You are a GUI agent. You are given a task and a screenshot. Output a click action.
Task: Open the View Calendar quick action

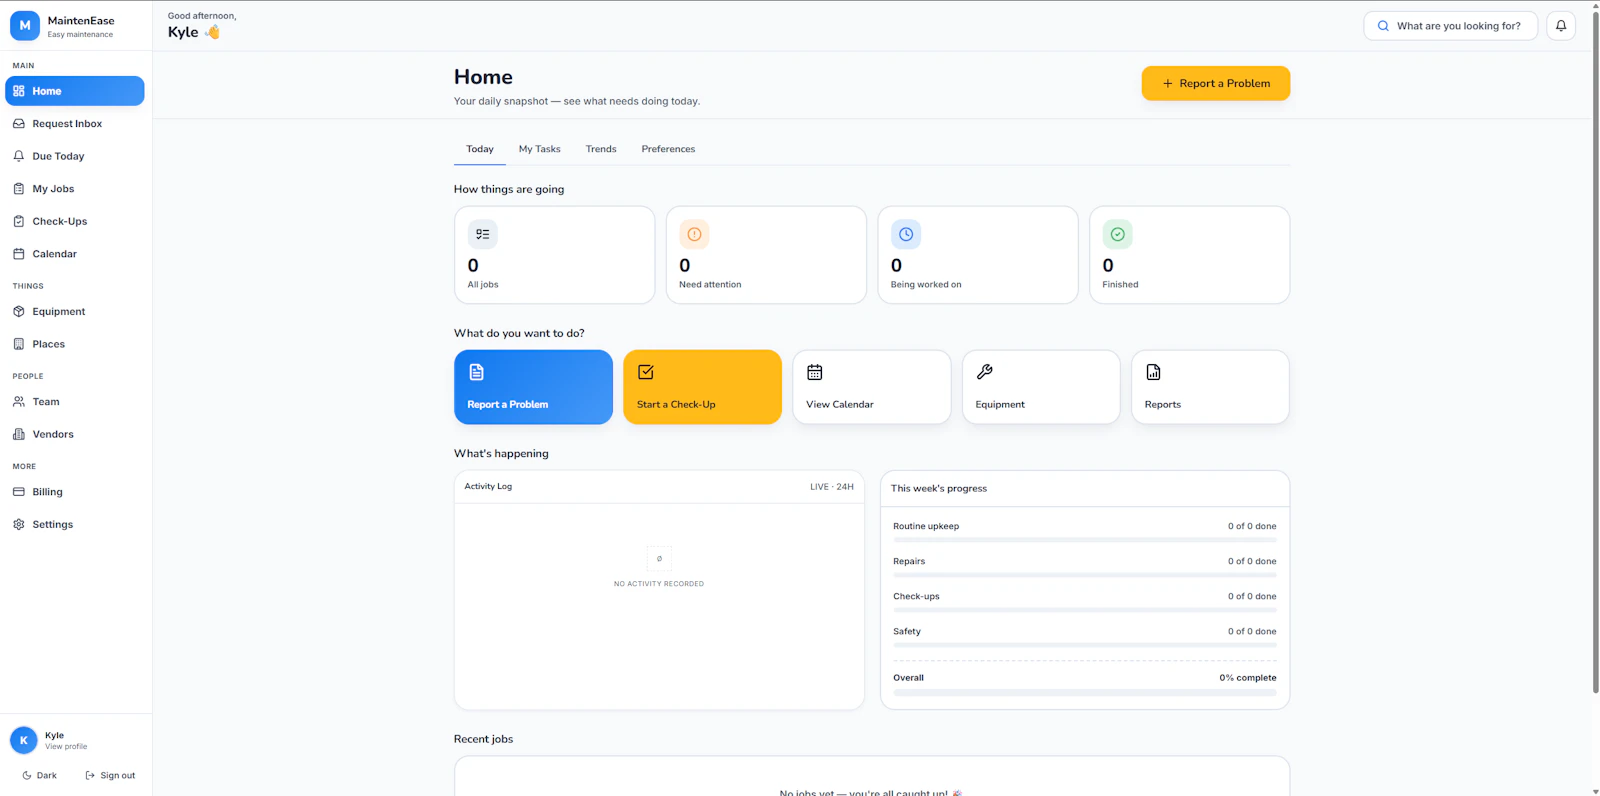click(872, 387)
